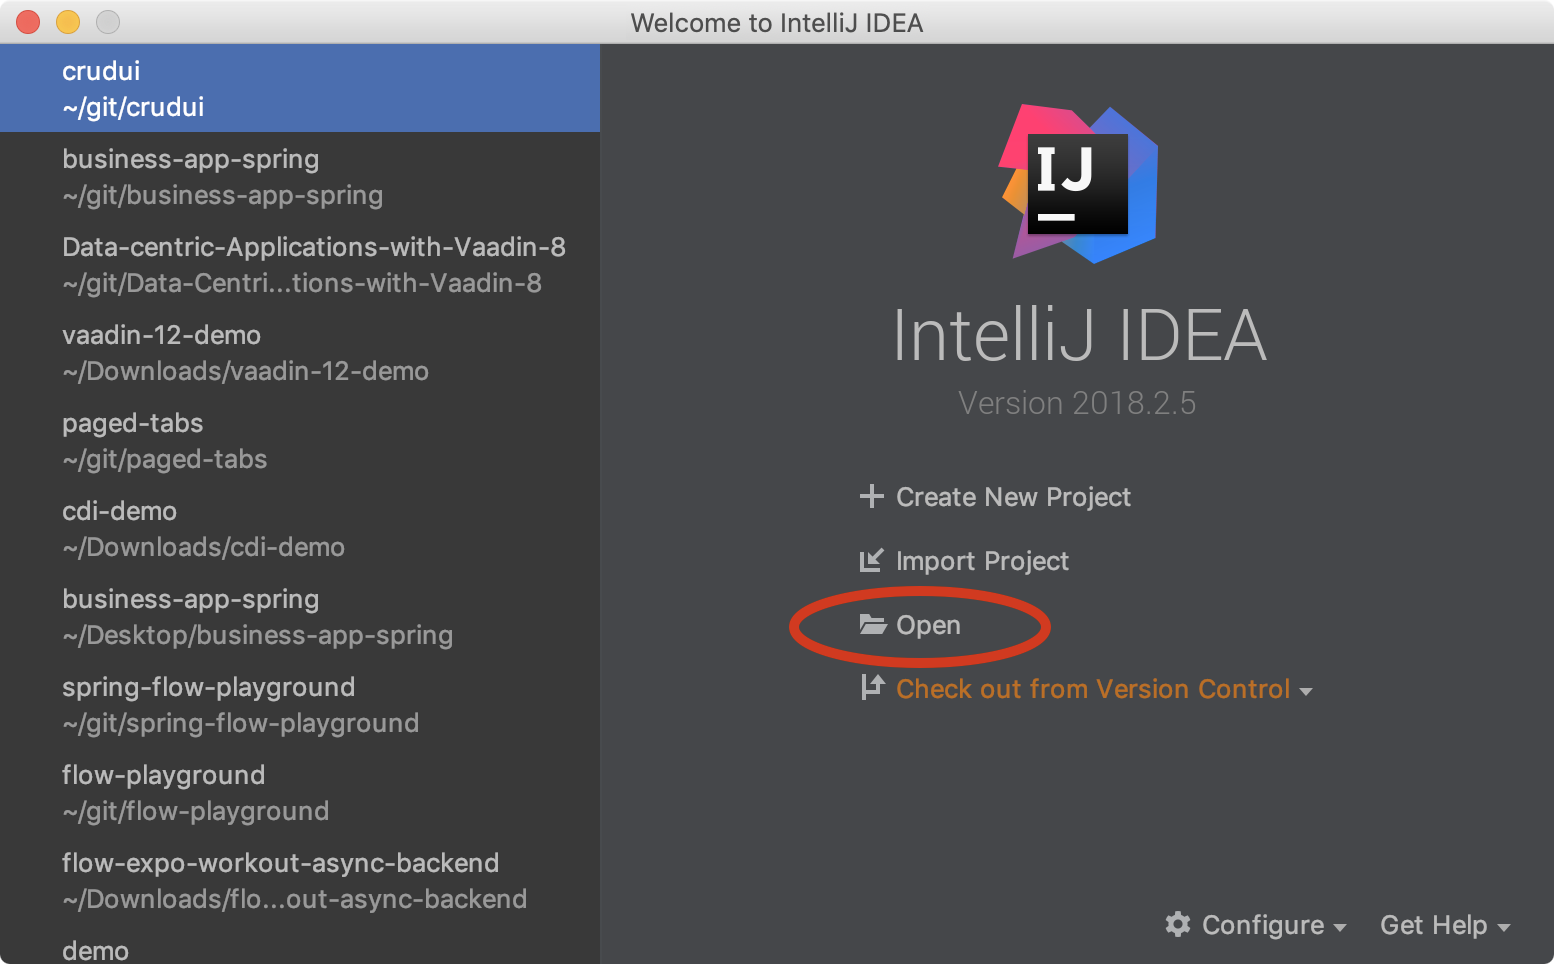Click the Version Control checkout icon
The image size is (1554, 964).
tap(872, 688)
